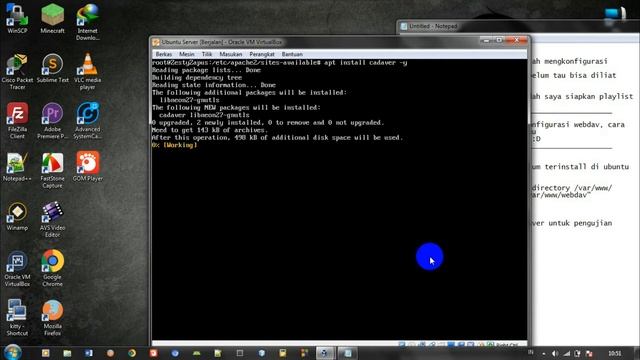Open the Windows Start orb
Image resolution: width=640 pixels, height=360 pixels.
[x=13, y=353]
